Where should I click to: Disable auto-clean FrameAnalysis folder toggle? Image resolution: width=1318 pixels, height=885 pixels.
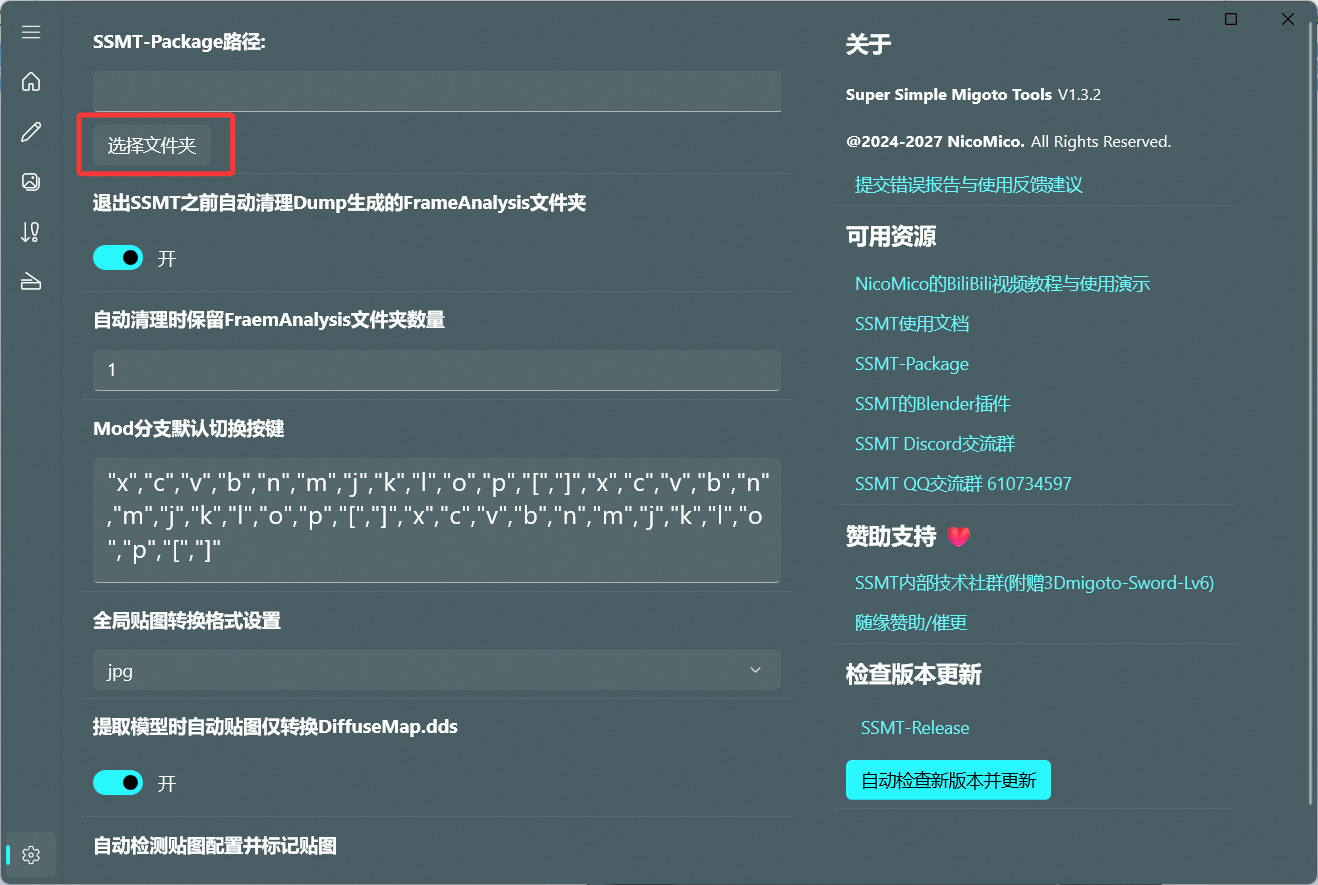point(118,258)
